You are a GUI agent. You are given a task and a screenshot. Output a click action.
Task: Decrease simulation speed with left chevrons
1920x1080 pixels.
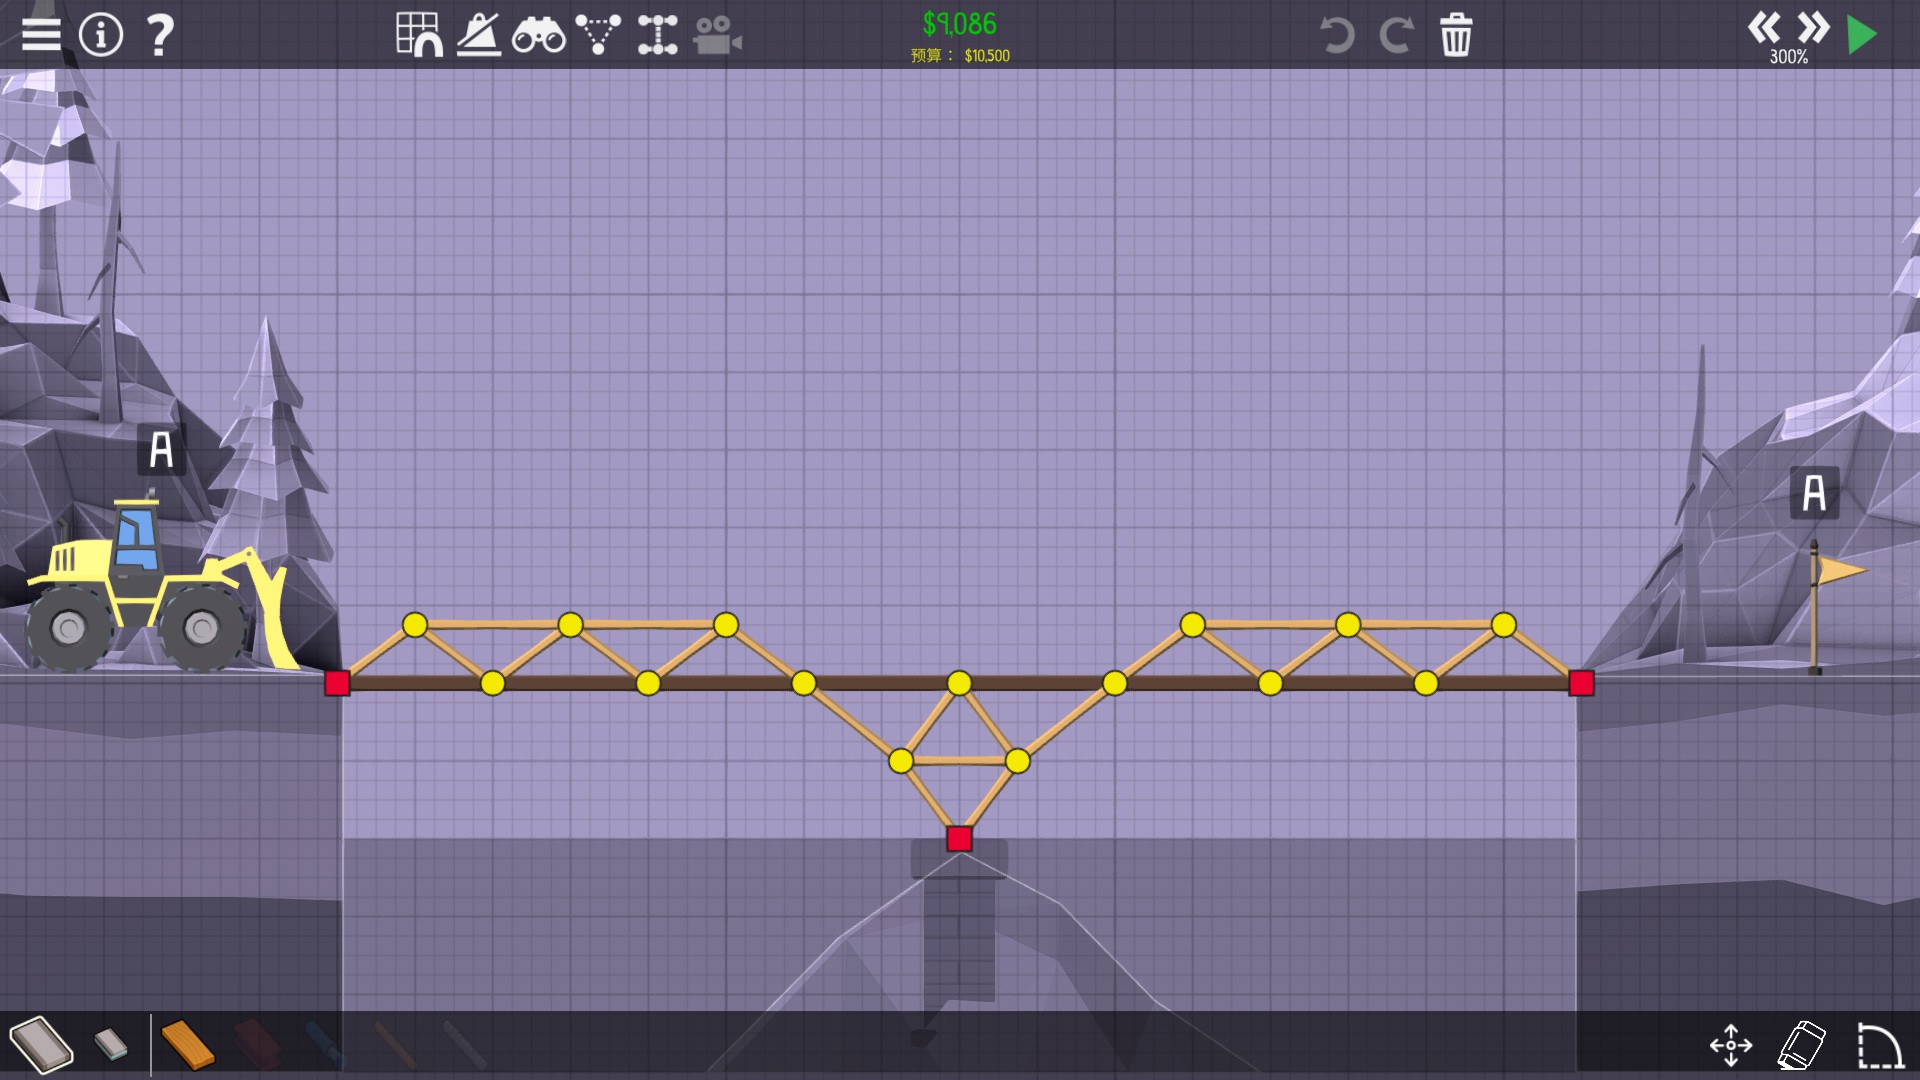(x=1764, y=27)
